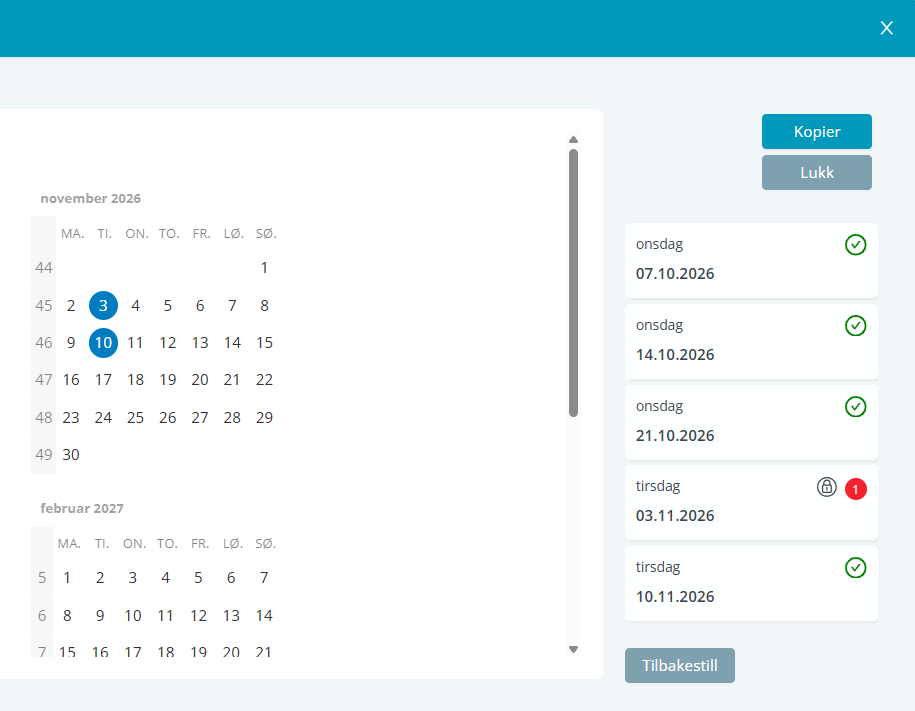
Task: Select February 9 in the 2027 calendar
Action: [100, 615]
